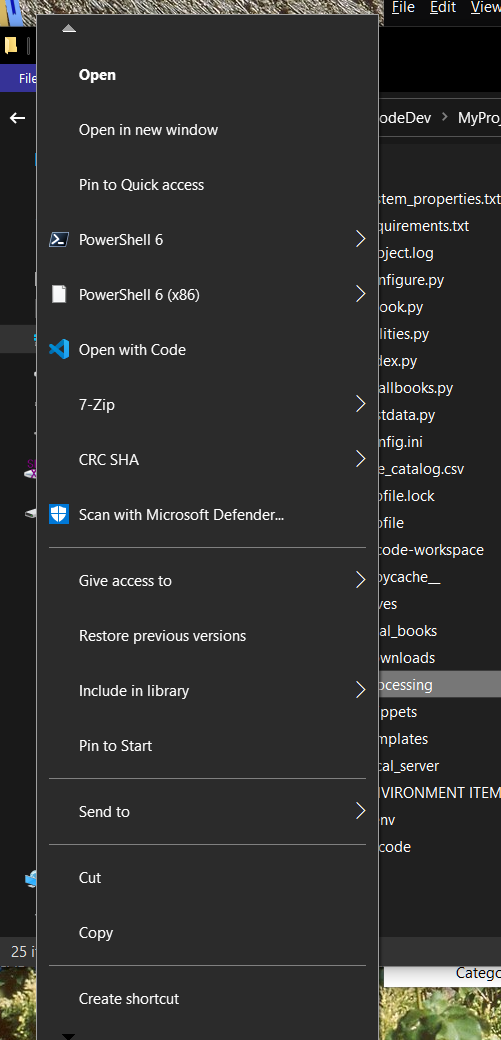
Task: Select the configure.py file
Action: 411,280
